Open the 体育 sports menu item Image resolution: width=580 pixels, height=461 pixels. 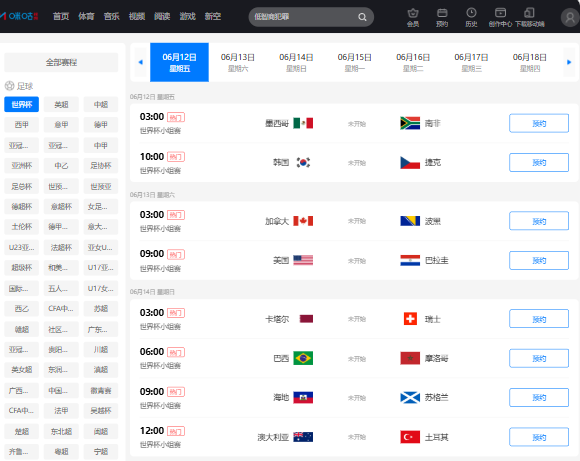(86, 16)
